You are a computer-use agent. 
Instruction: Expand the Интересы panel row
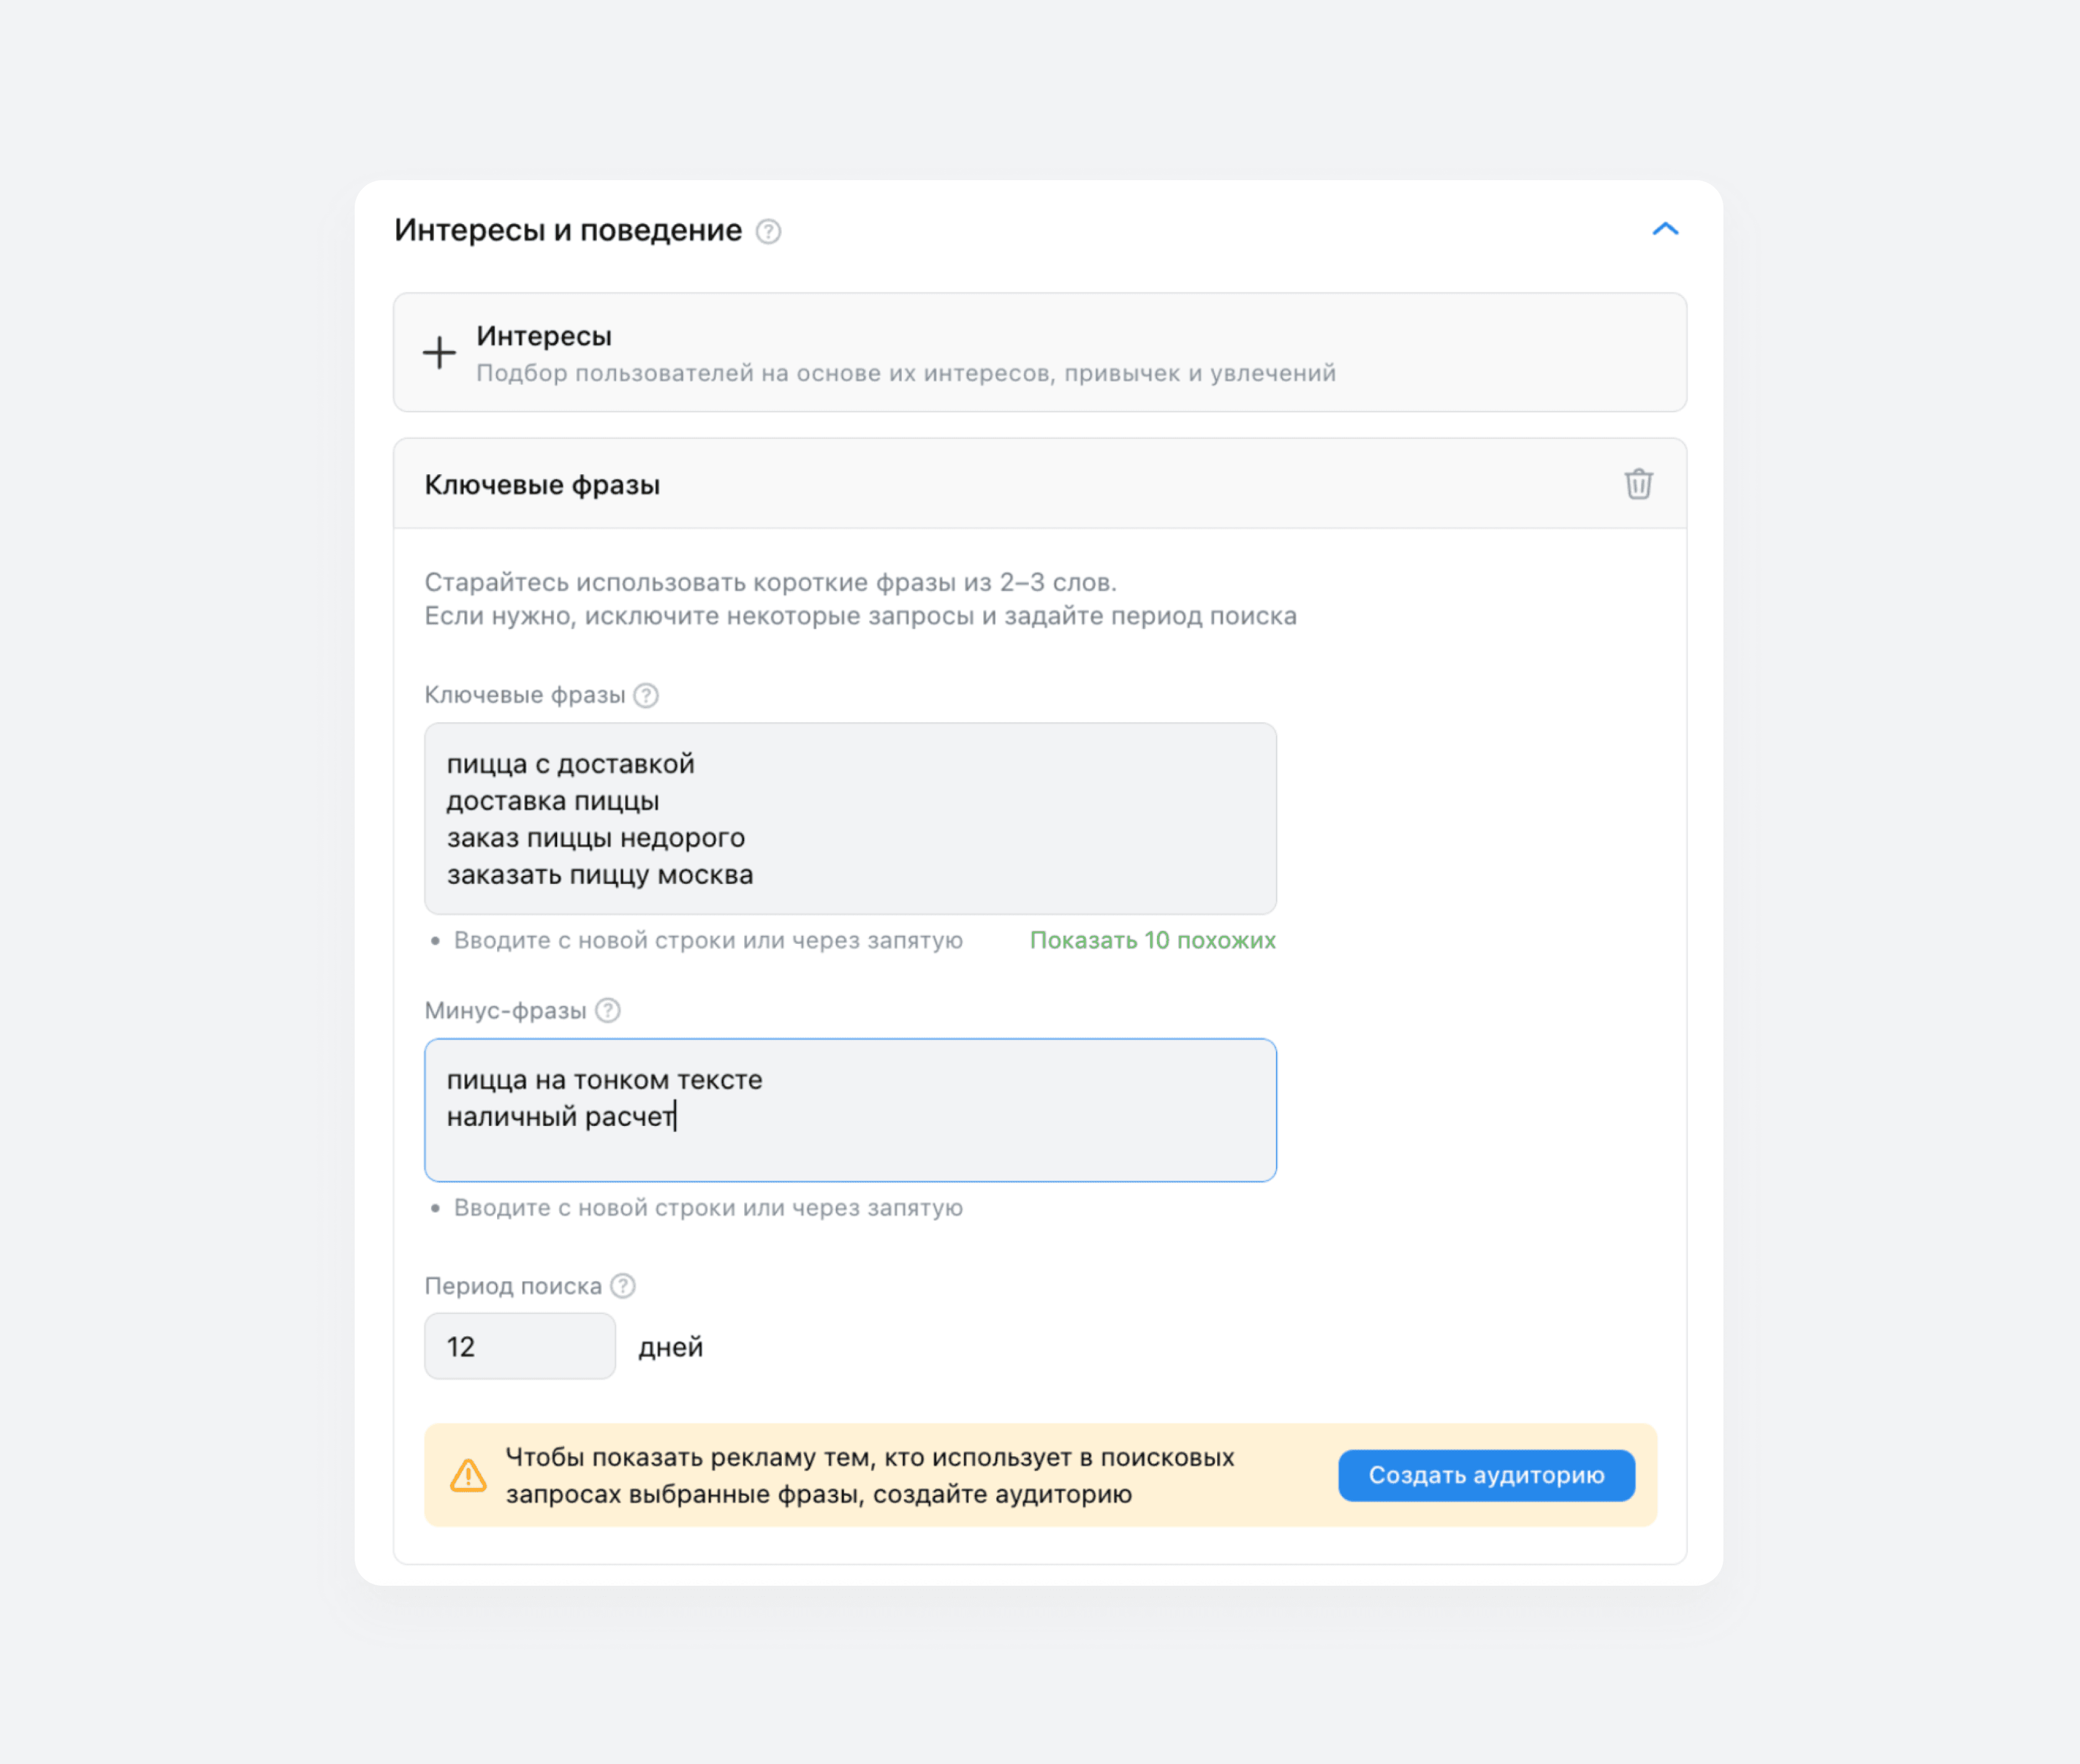click(x=1040, y=353)
